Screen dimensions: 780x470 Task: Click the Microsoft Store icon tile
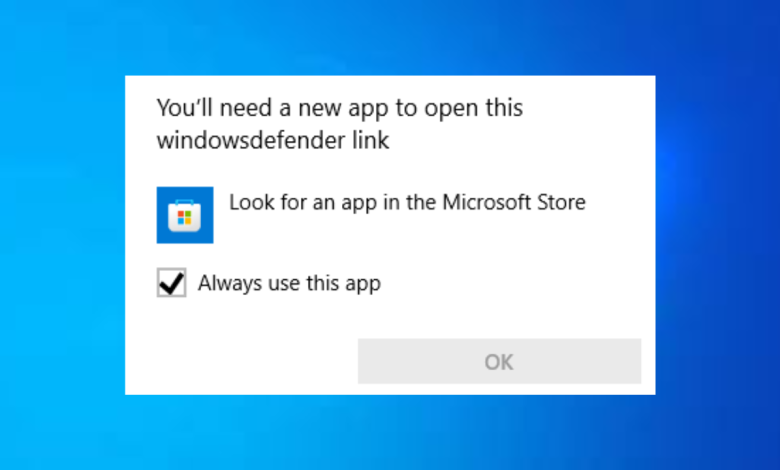coord(185,215)
